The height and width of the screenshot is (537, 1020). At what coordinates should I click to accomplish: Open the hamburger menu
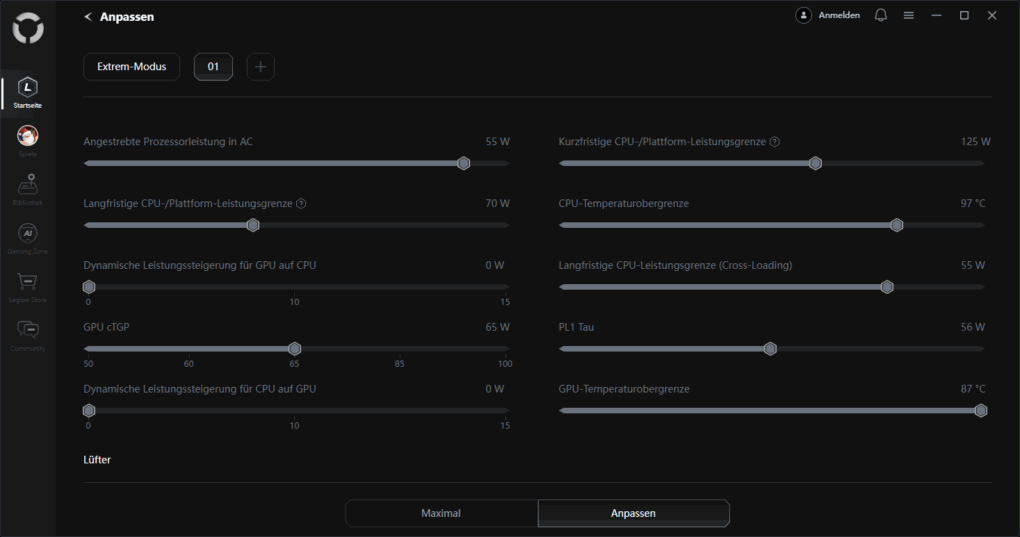point(909,15)
